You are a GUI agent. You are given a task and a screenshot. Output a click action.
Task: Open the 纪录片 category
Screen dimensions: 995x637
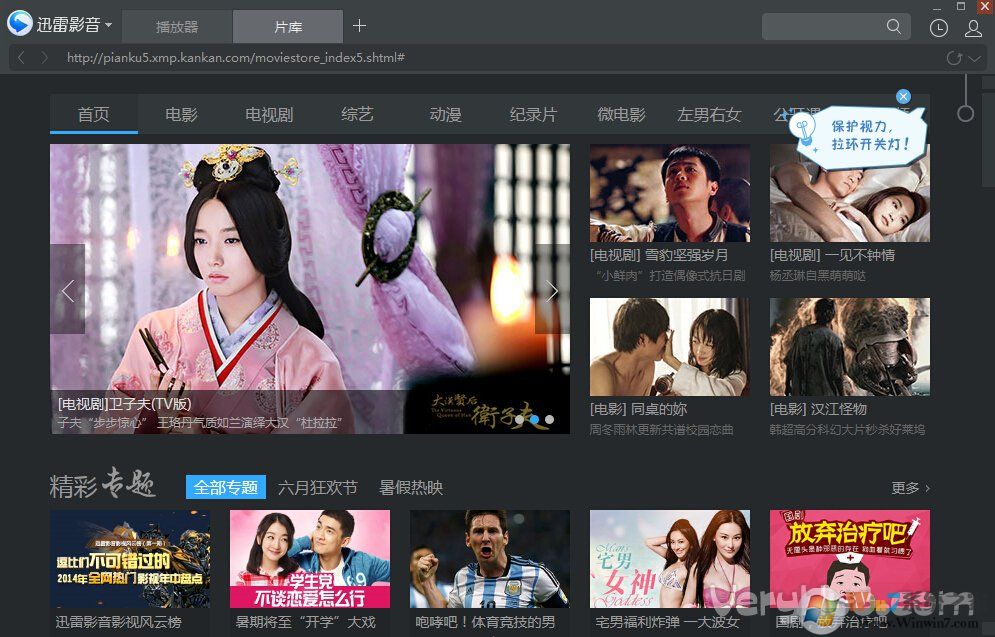click(x=533, y=114)
